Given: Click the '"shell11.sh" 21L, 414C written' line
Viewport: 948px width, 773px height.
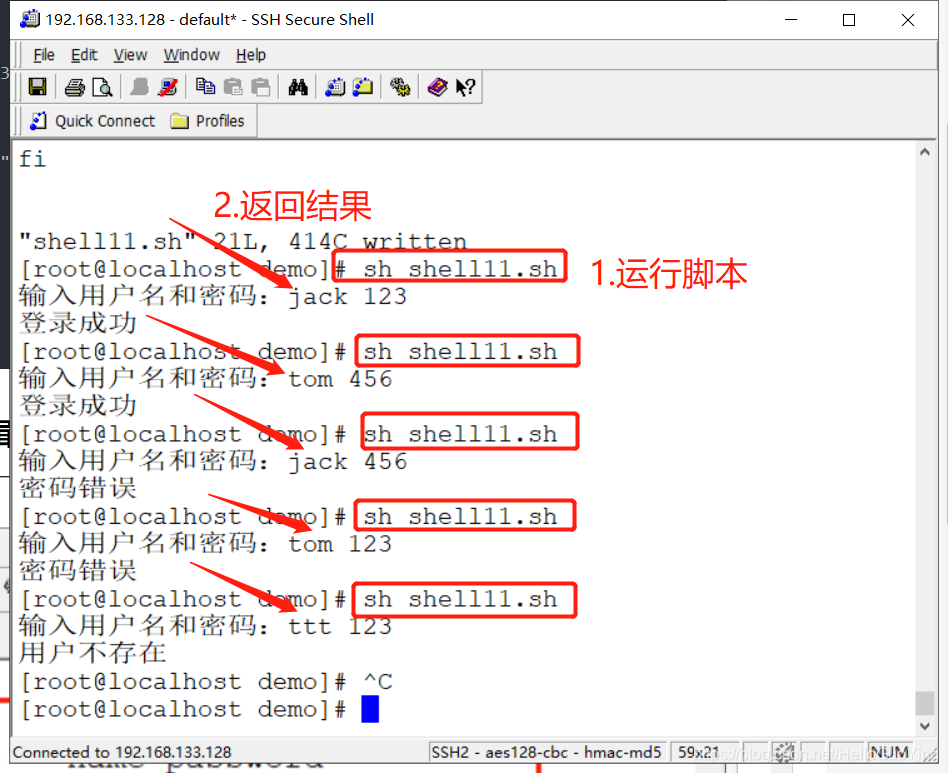Looking at the screenshot, I should (243, 242).
